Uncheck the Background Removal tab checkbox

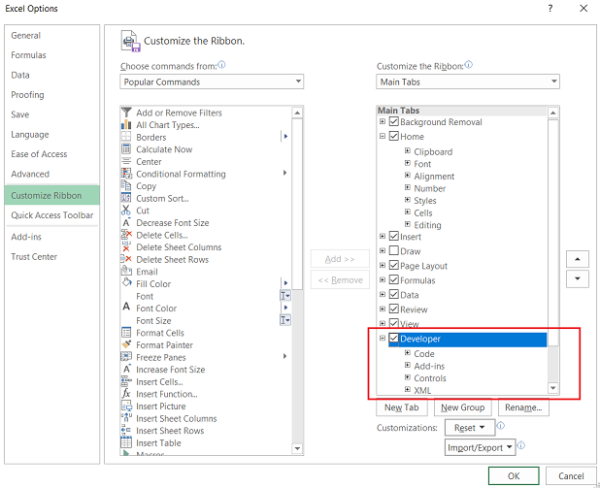[x=394, y=121]
